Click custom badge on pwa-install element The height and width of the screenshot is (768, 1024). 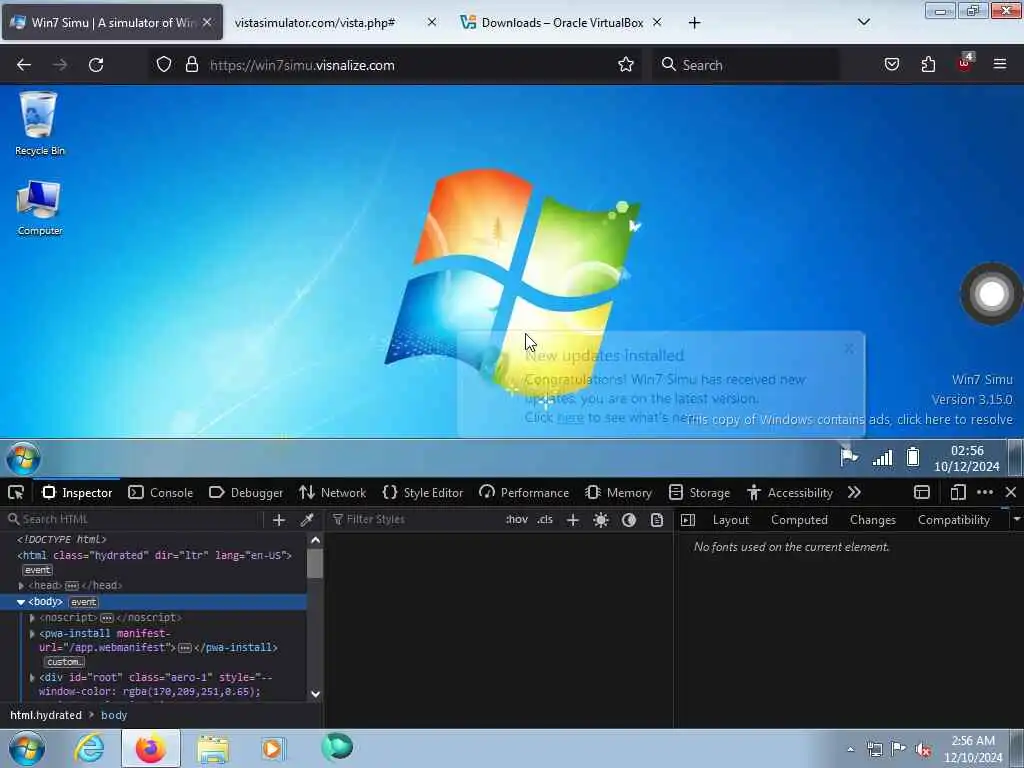pos(64,662)
